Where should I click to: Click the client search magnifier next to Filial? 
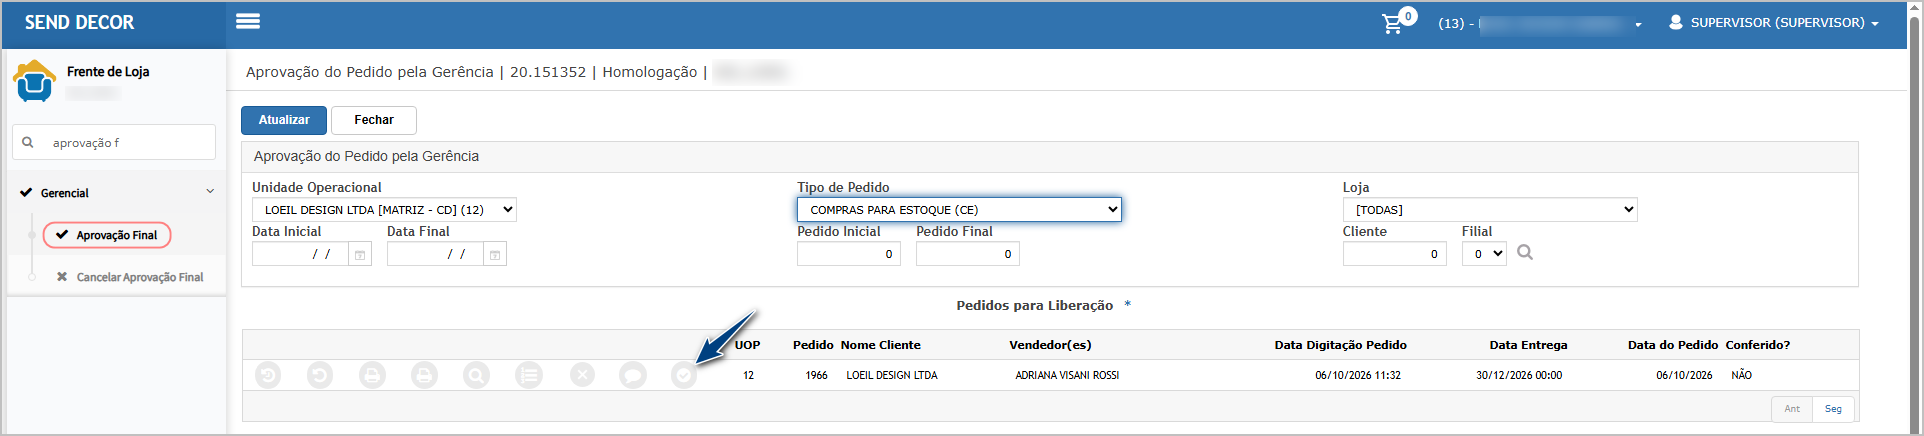pyautogui.click(x=1525, y=253)
